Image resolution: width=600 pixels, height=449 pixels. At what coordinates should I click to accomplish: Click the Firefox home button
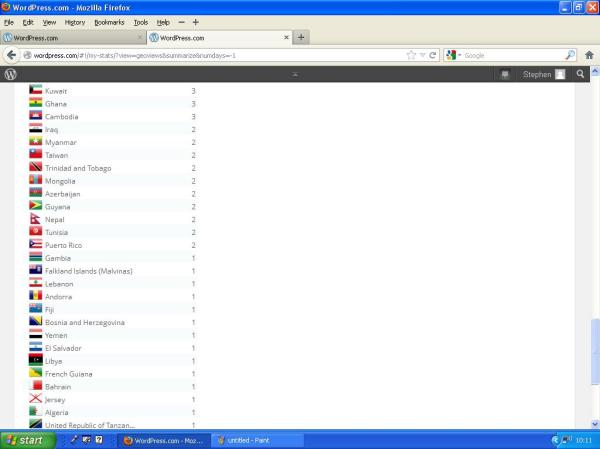tap(588, 55)
